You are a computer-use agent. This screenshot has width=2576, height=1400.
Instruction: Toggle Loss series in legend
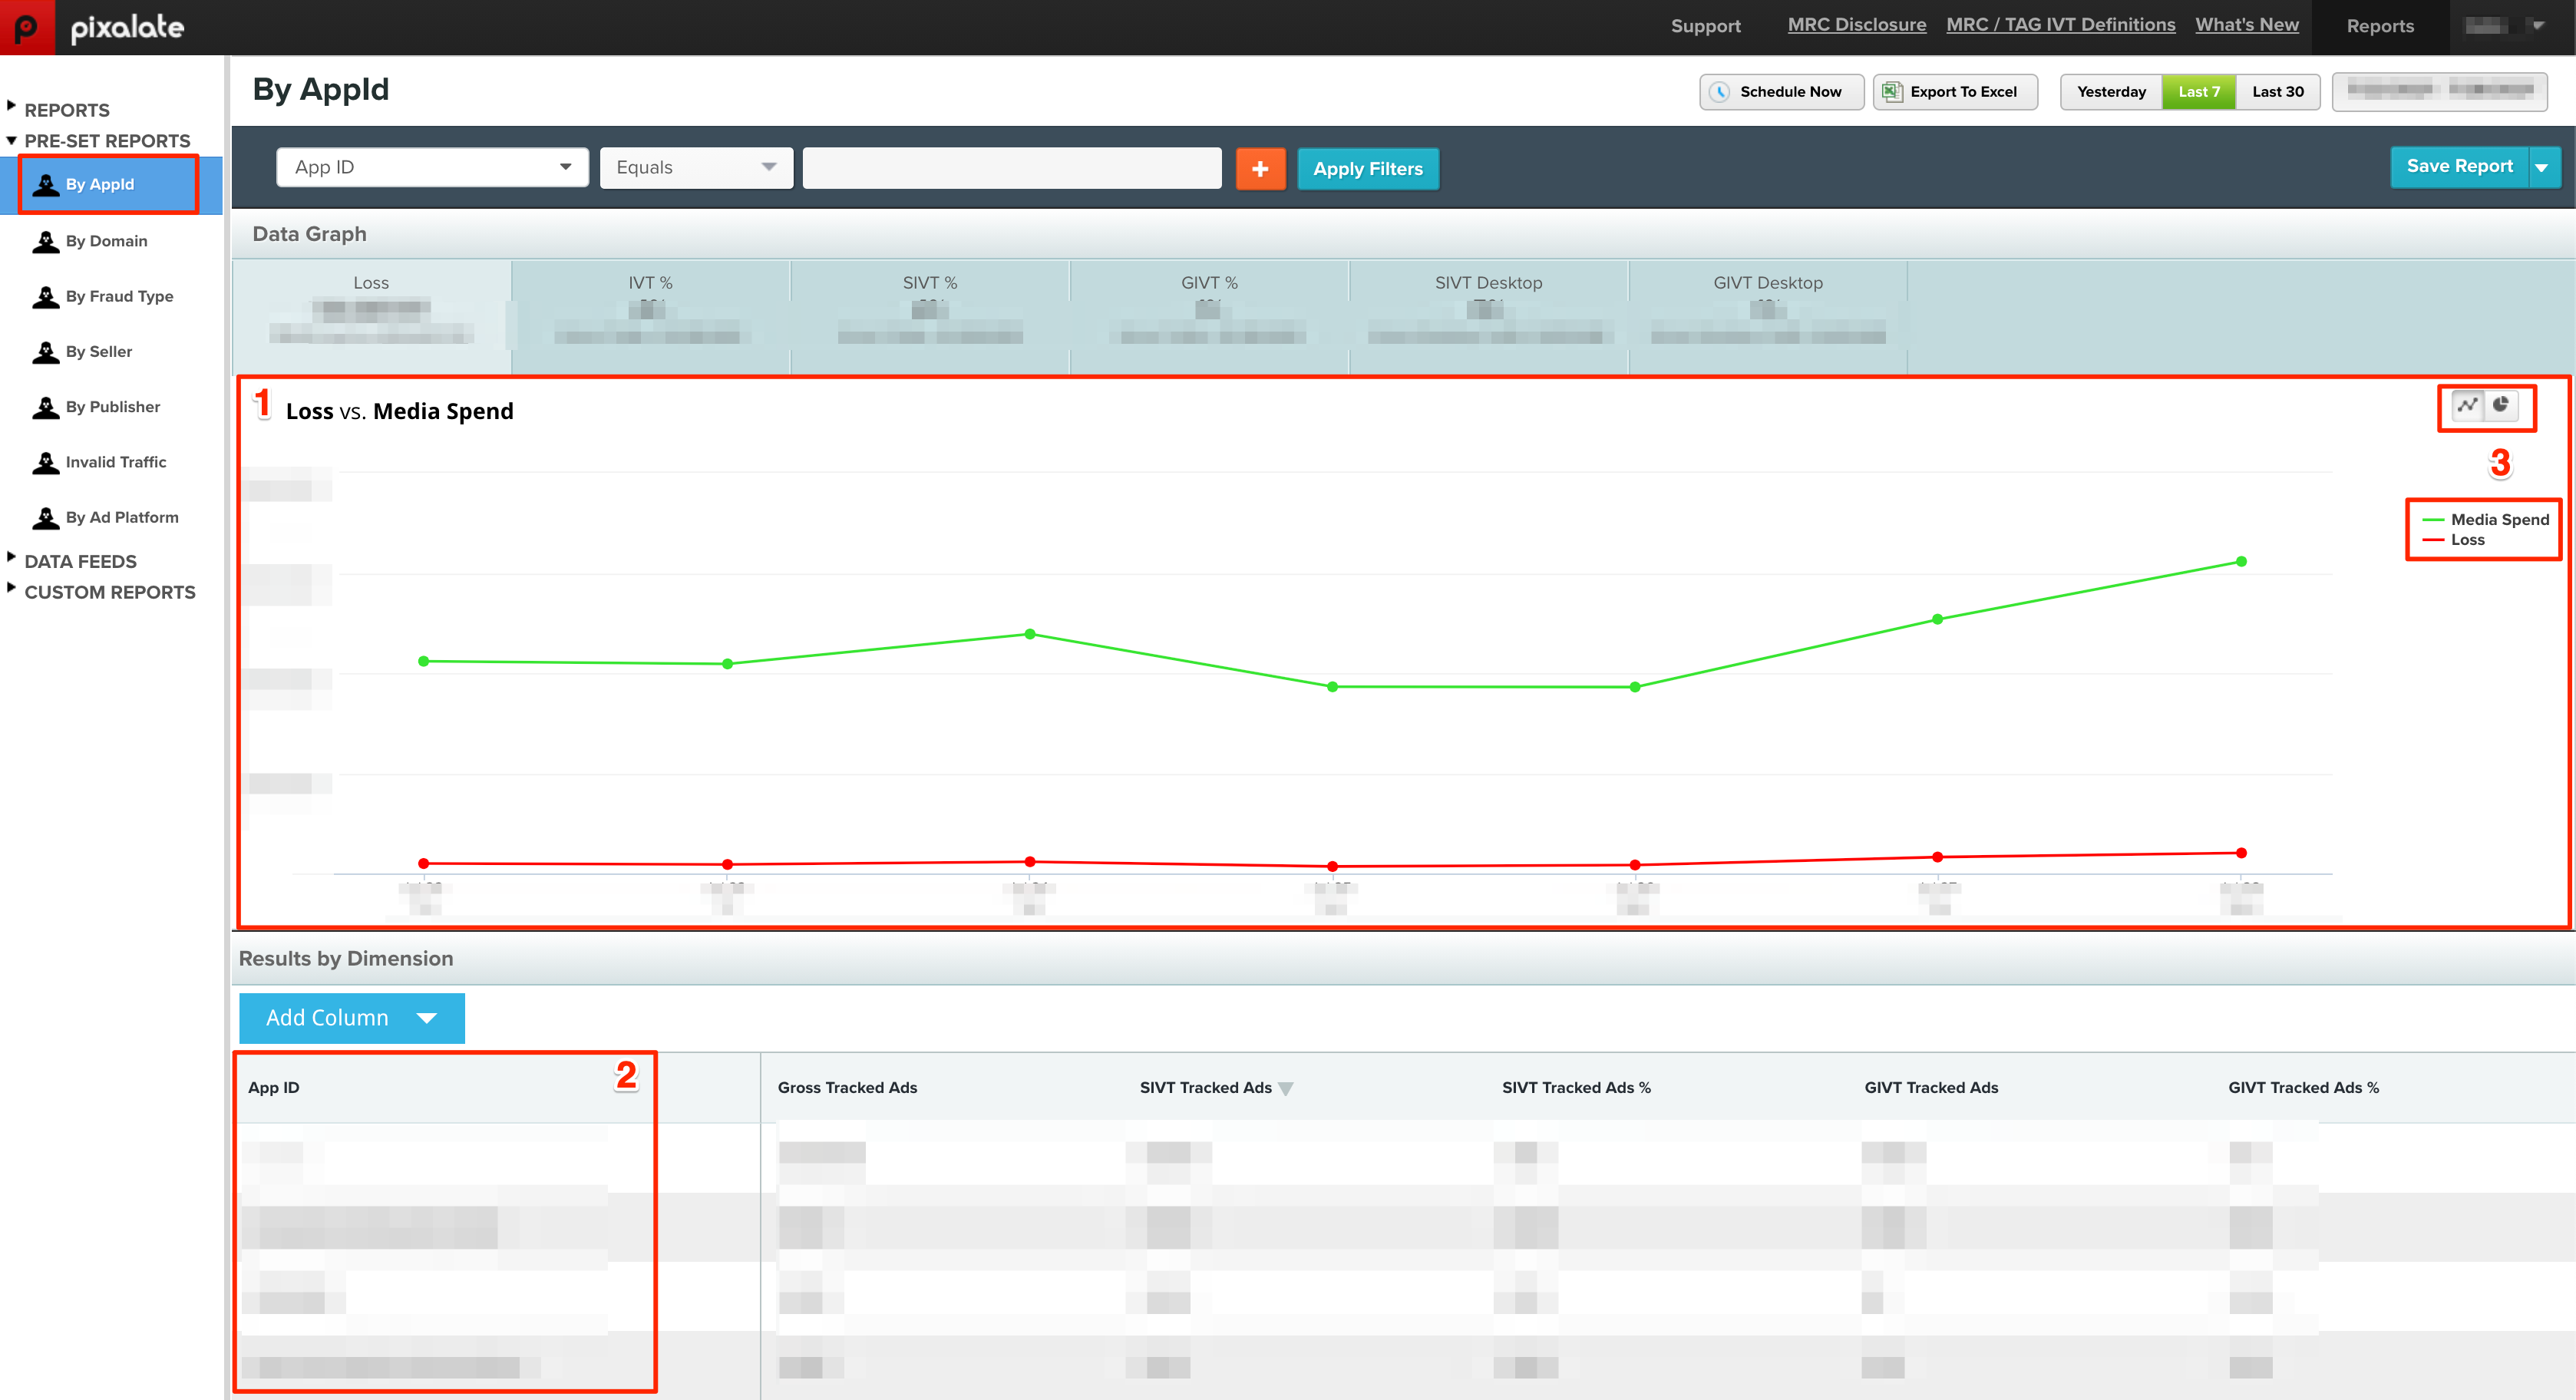tap(2453, 540)
